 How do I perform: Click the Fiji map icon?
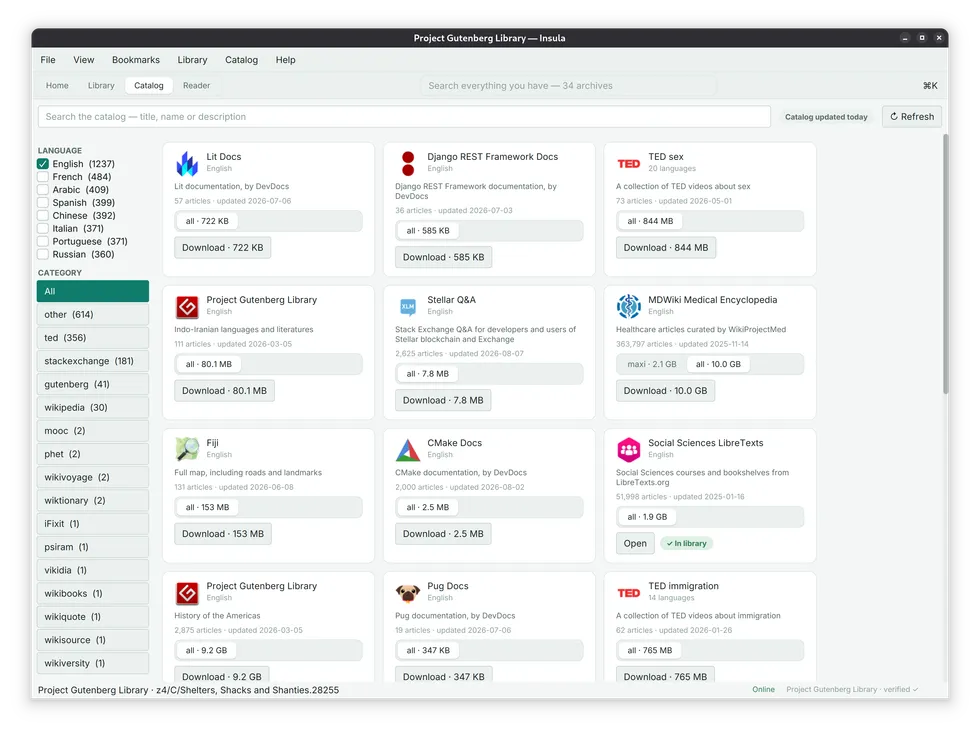coord(187,449)
